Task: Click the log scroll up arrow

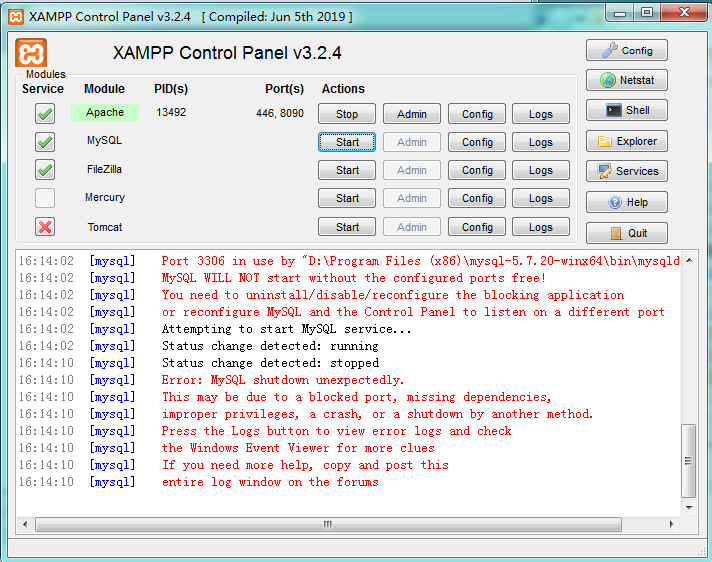Action: pyautogui.click(x=689, y=260)
